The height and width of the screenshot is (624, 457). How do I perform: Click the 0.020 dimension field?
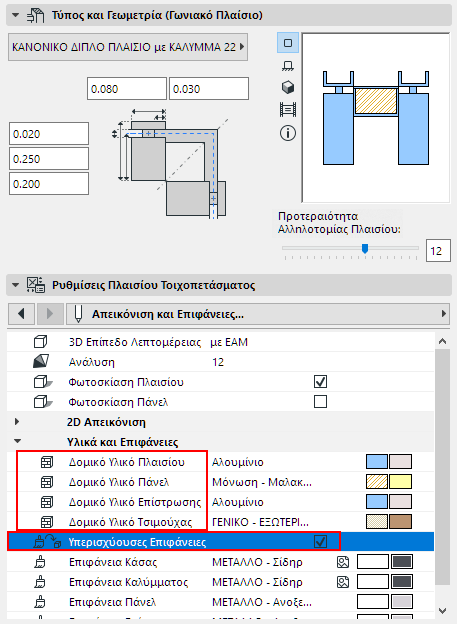[x=49, y=134]
